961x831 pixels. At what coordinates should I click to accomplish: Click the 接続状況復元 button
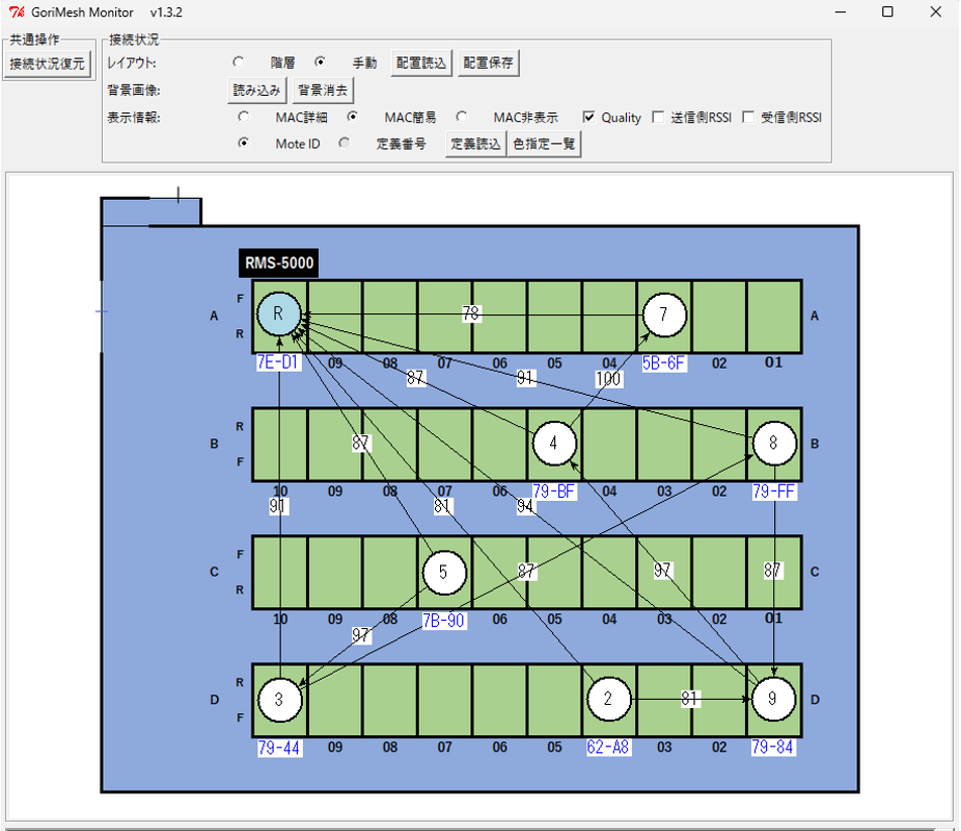pyautogui.click(x=47, y=64)
